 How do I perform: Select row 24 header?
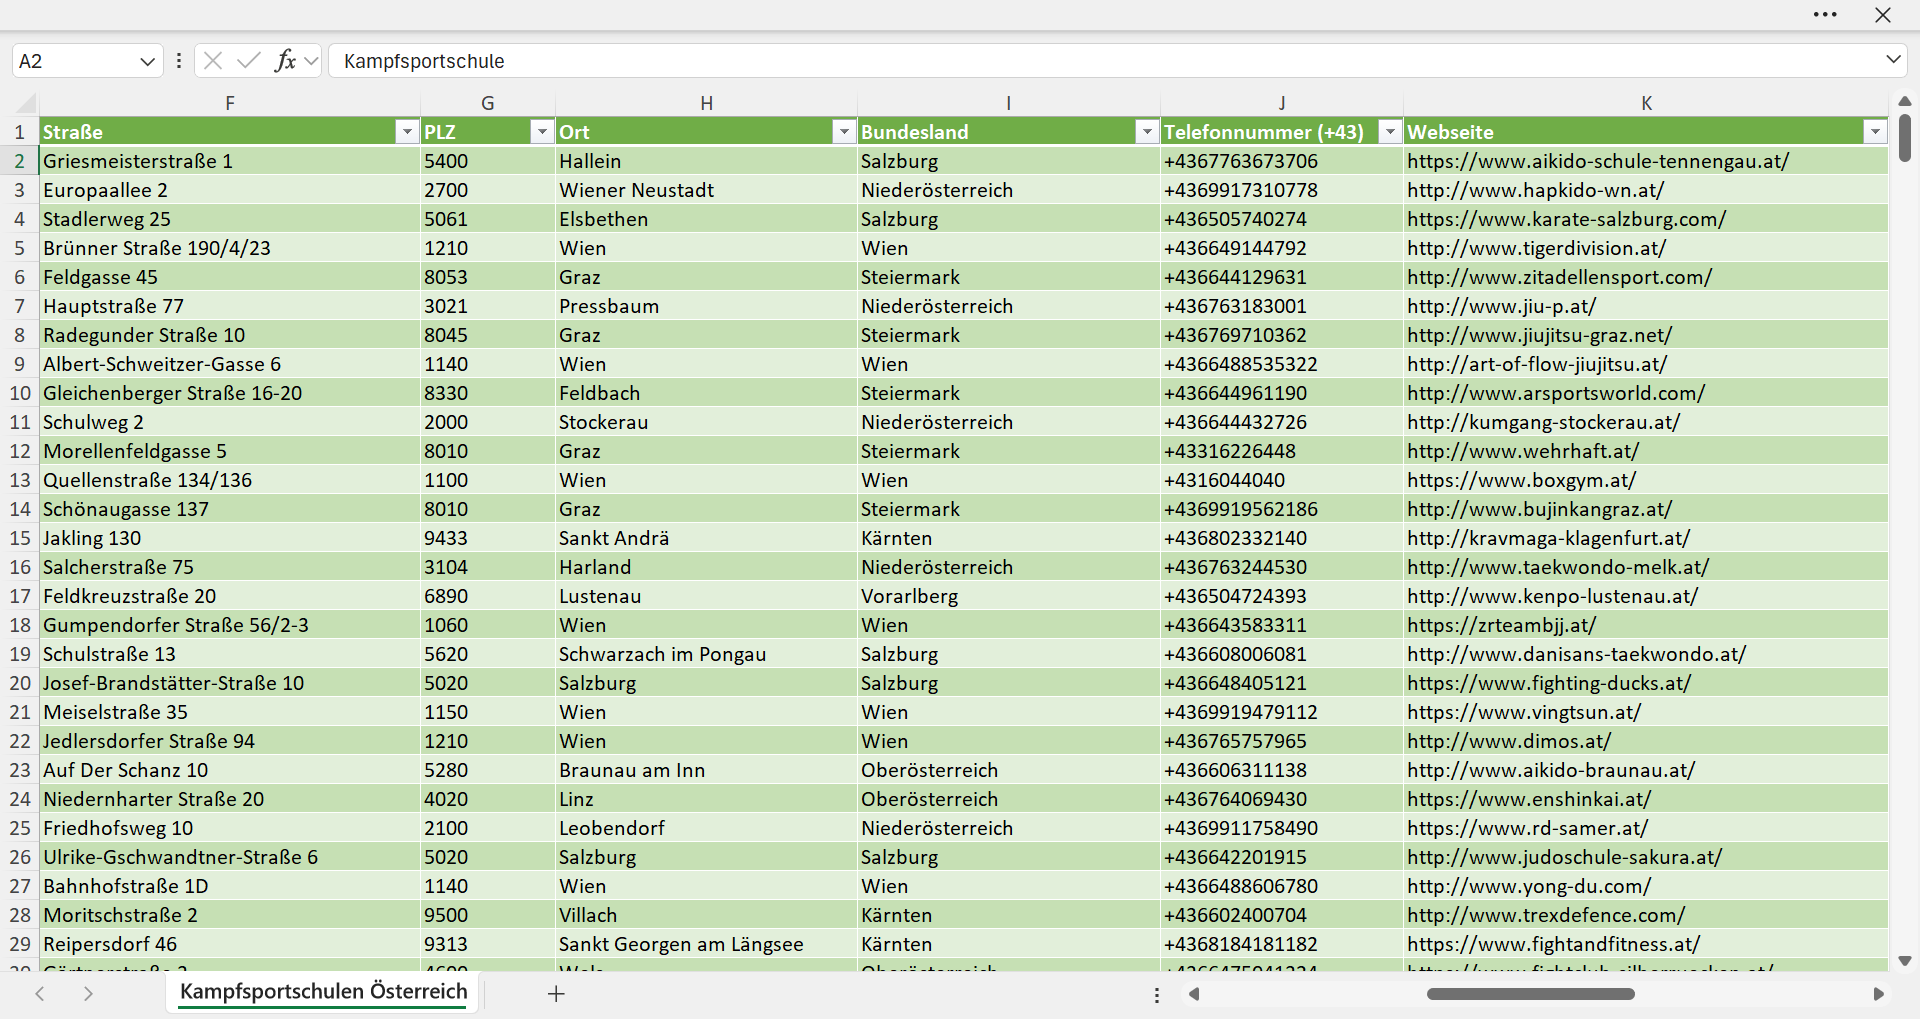pyautogui.click(x=19, y=799)
